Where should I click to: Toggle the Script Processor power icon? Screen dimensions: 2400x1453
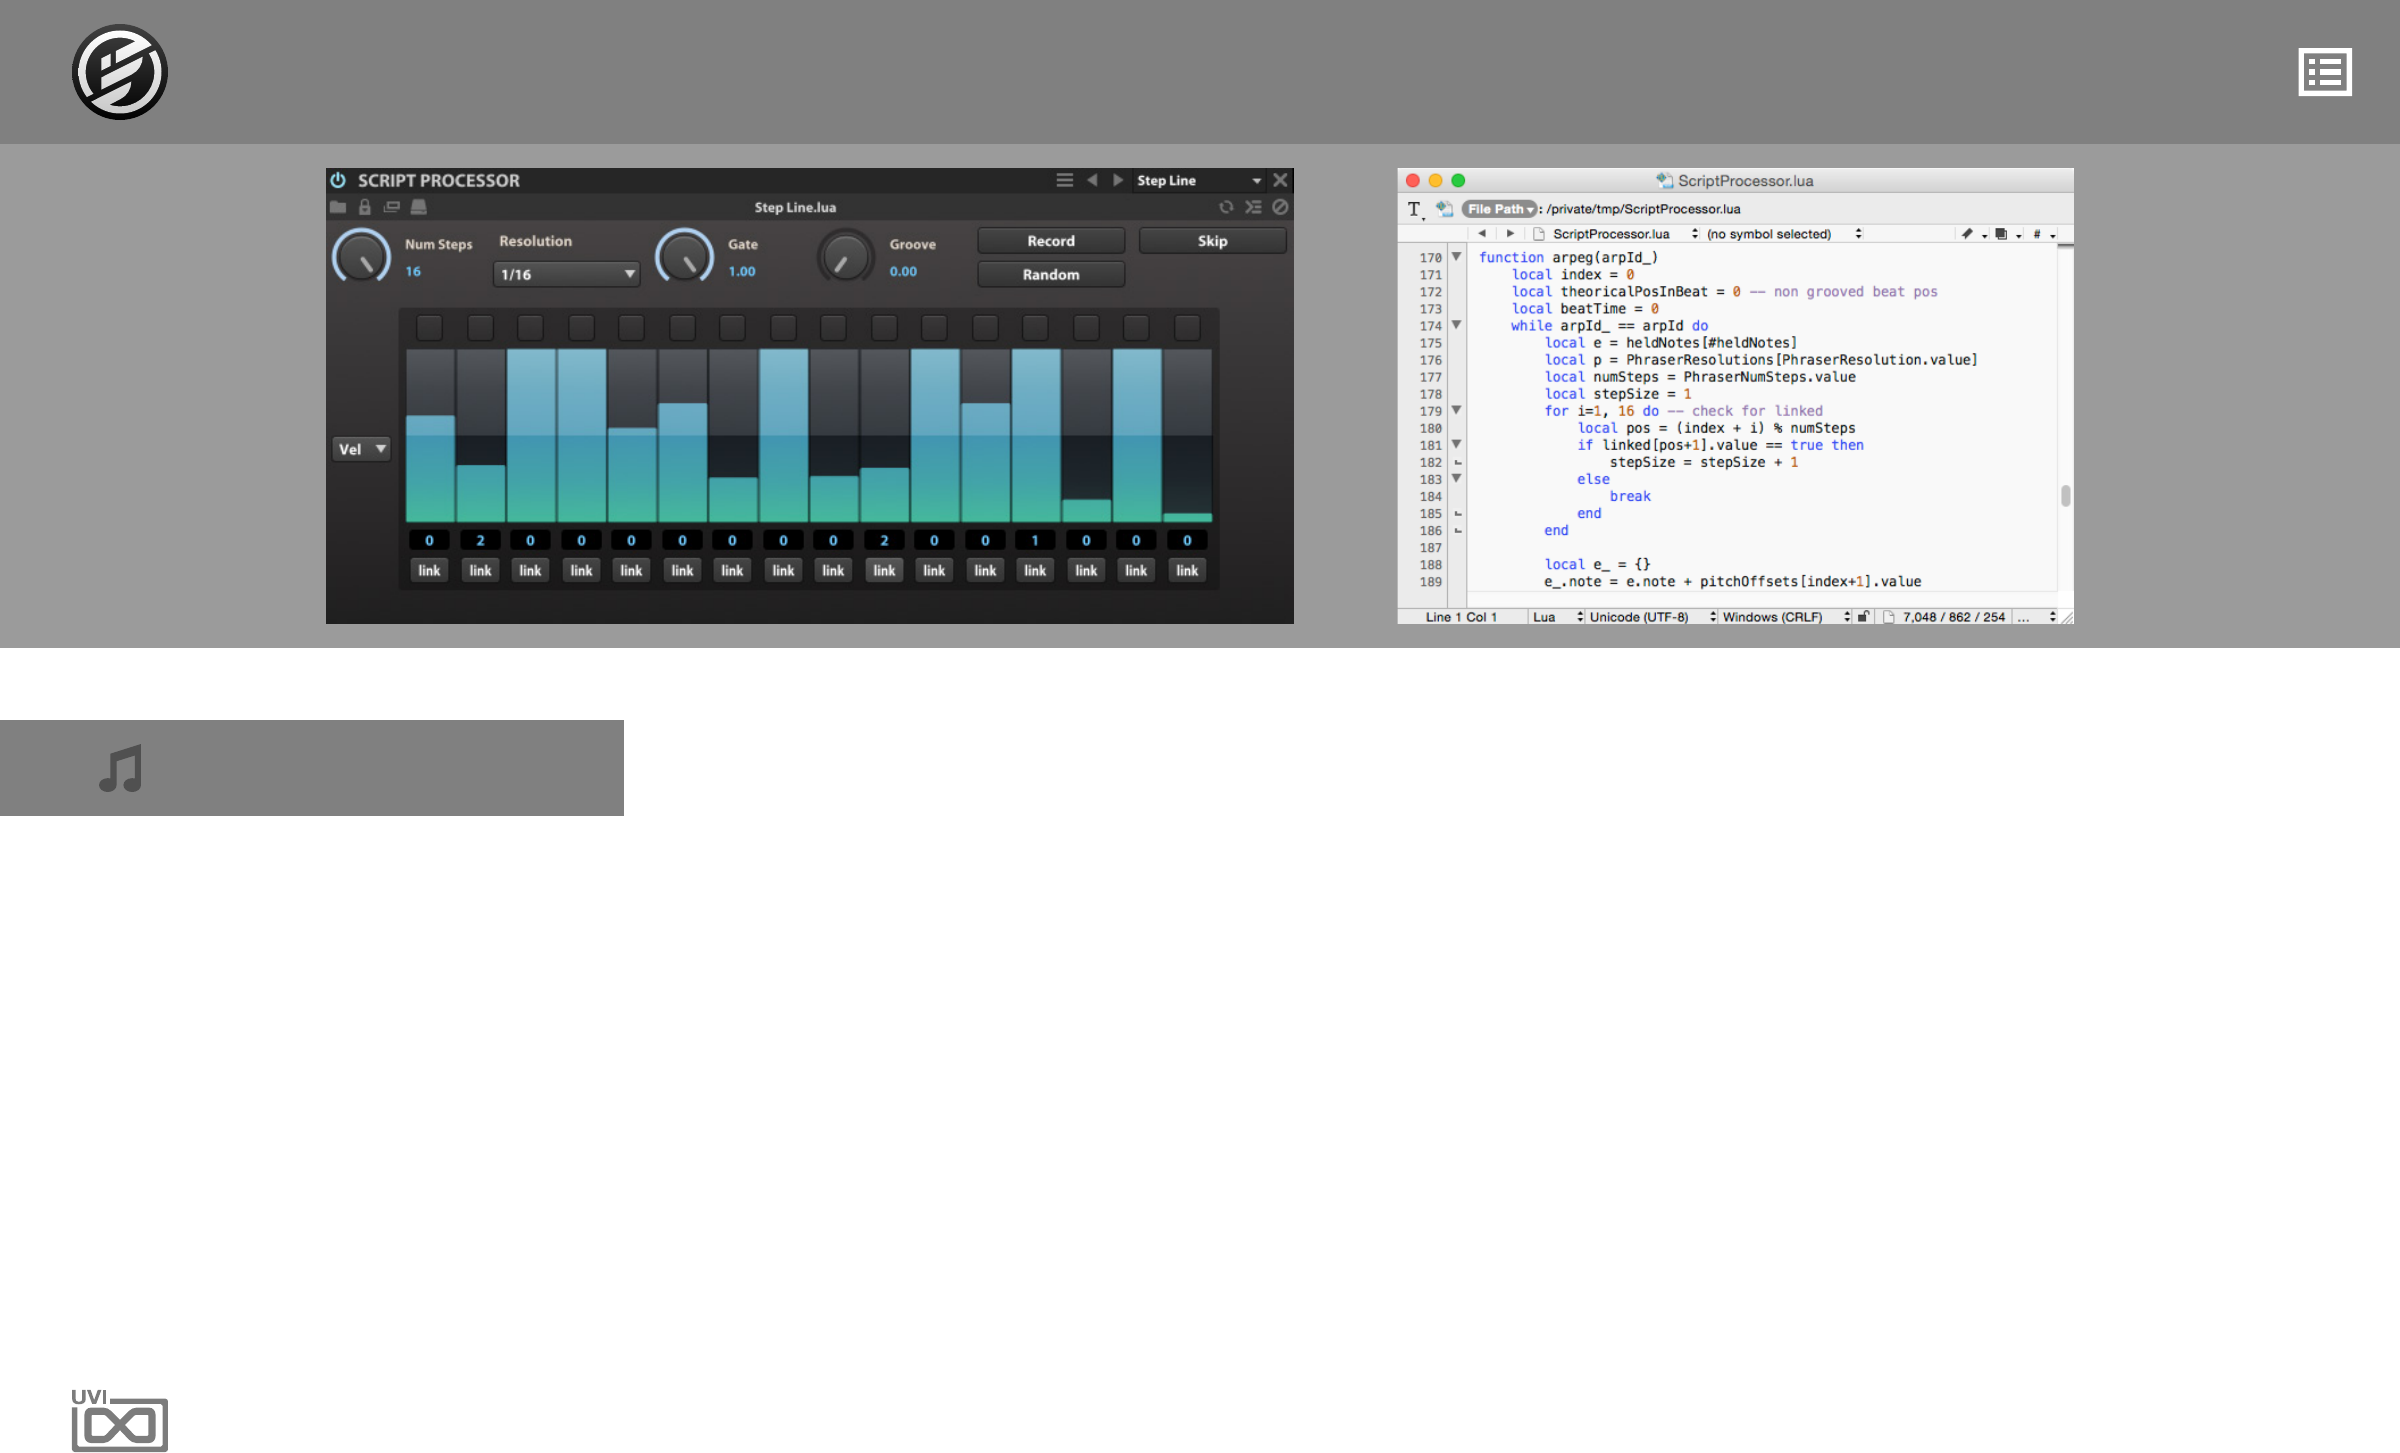[x=338, y=180]
